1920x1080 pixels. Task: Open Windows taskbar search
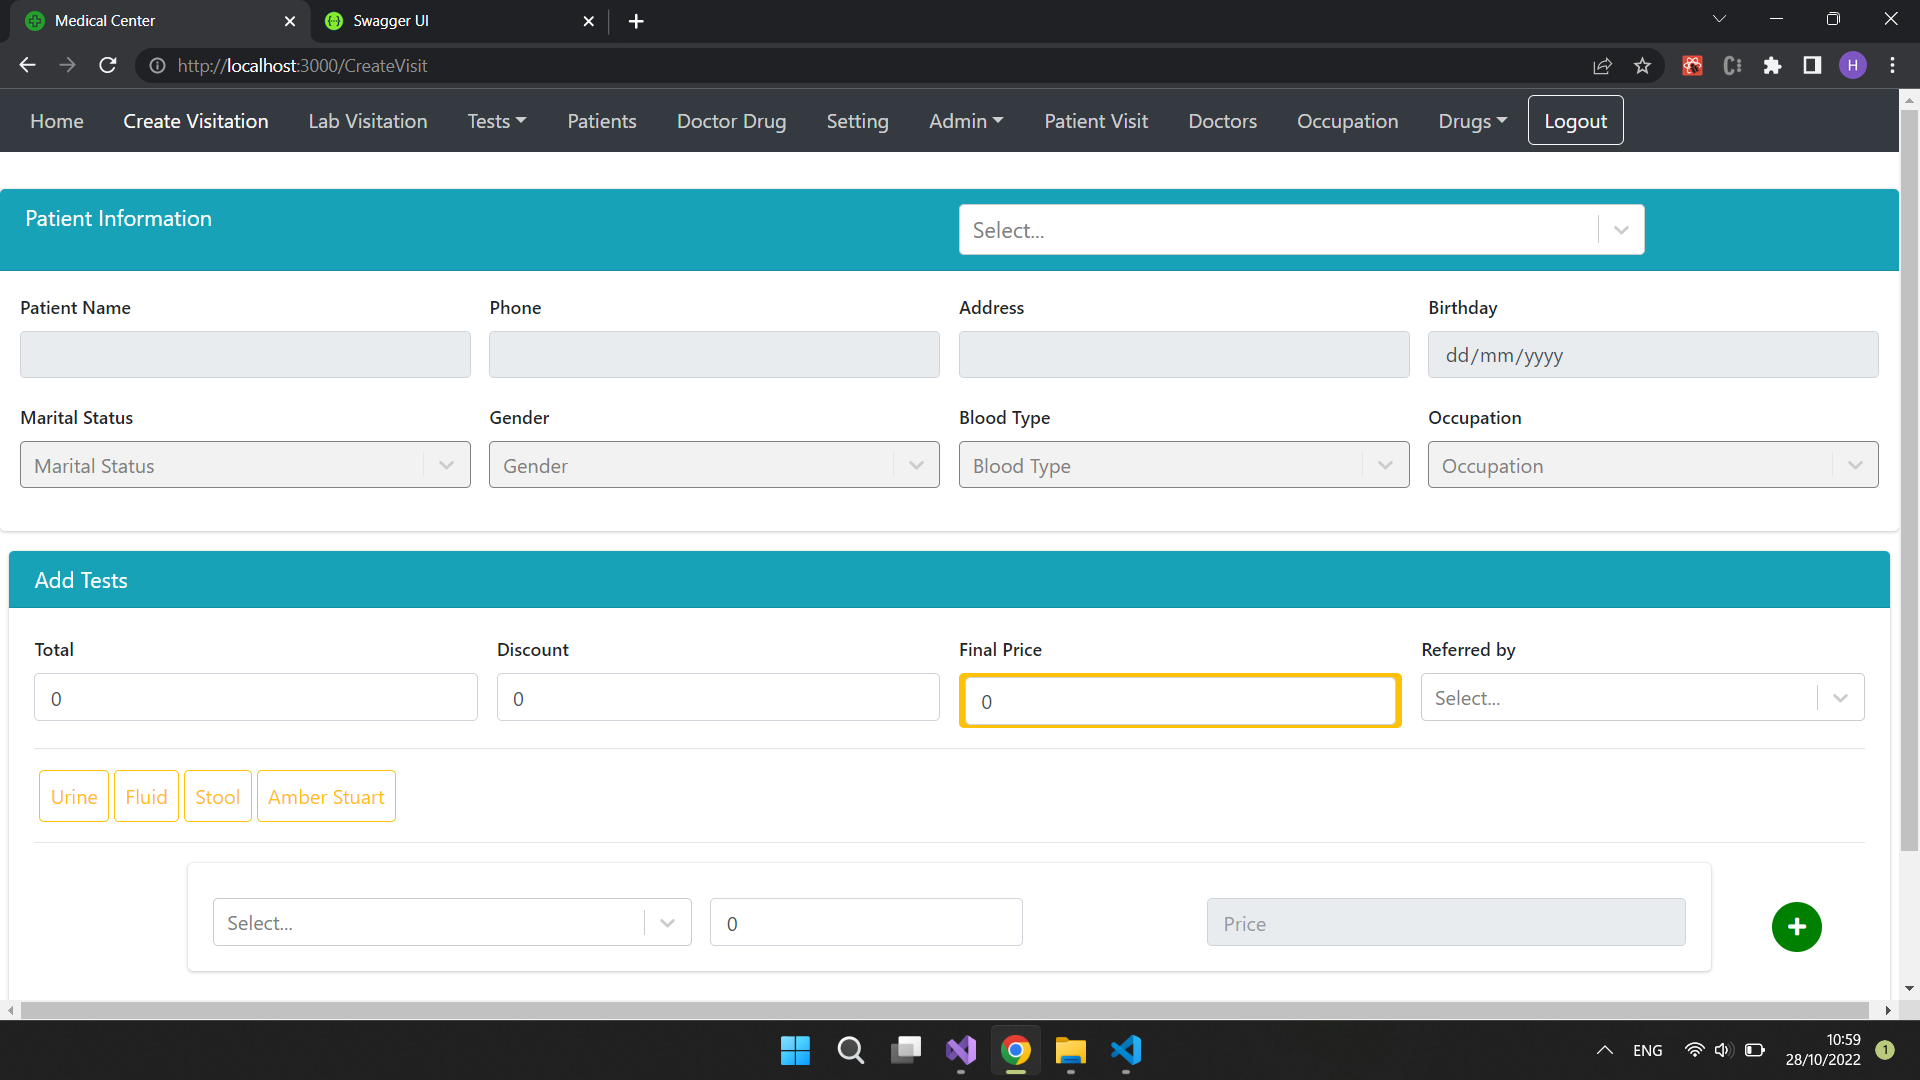pyautogui.click(x=850, y=1050)
